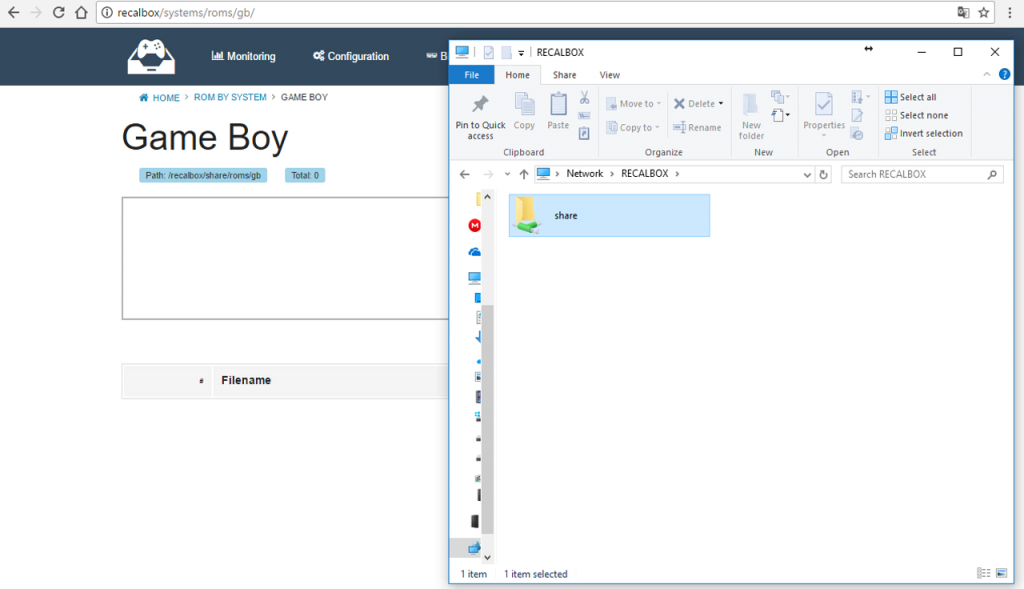Viewport: 1024px width, 589px height.
Task: Open the Share ribbon tab
Action: [564, 75]
